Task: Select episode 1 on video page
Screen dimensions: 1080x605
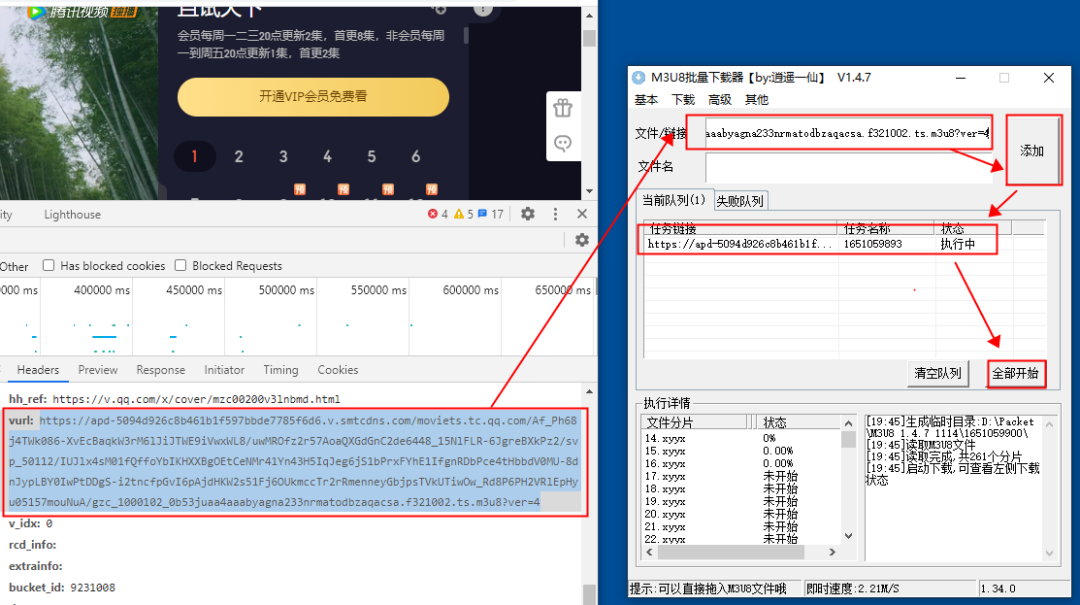Action: (194, 156)
